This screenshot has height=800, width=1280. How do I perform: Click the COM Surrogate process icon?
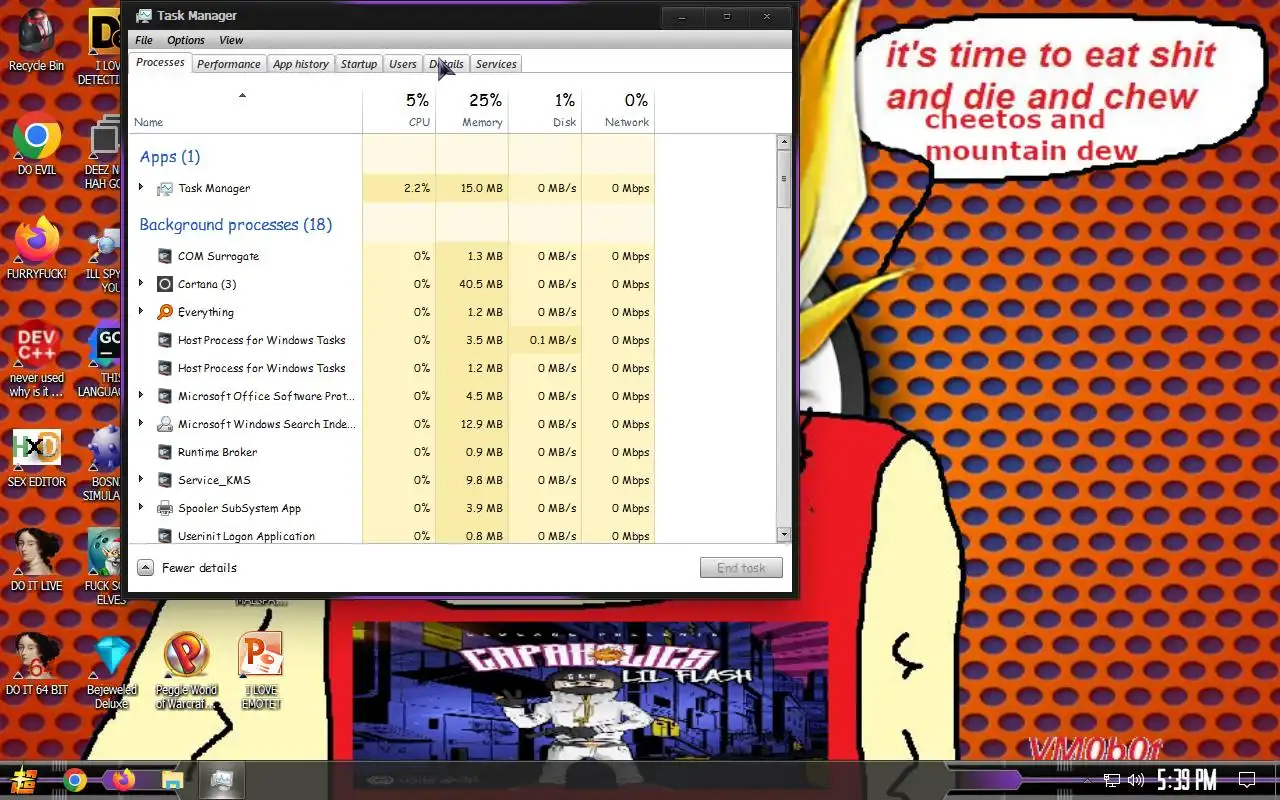165,256
